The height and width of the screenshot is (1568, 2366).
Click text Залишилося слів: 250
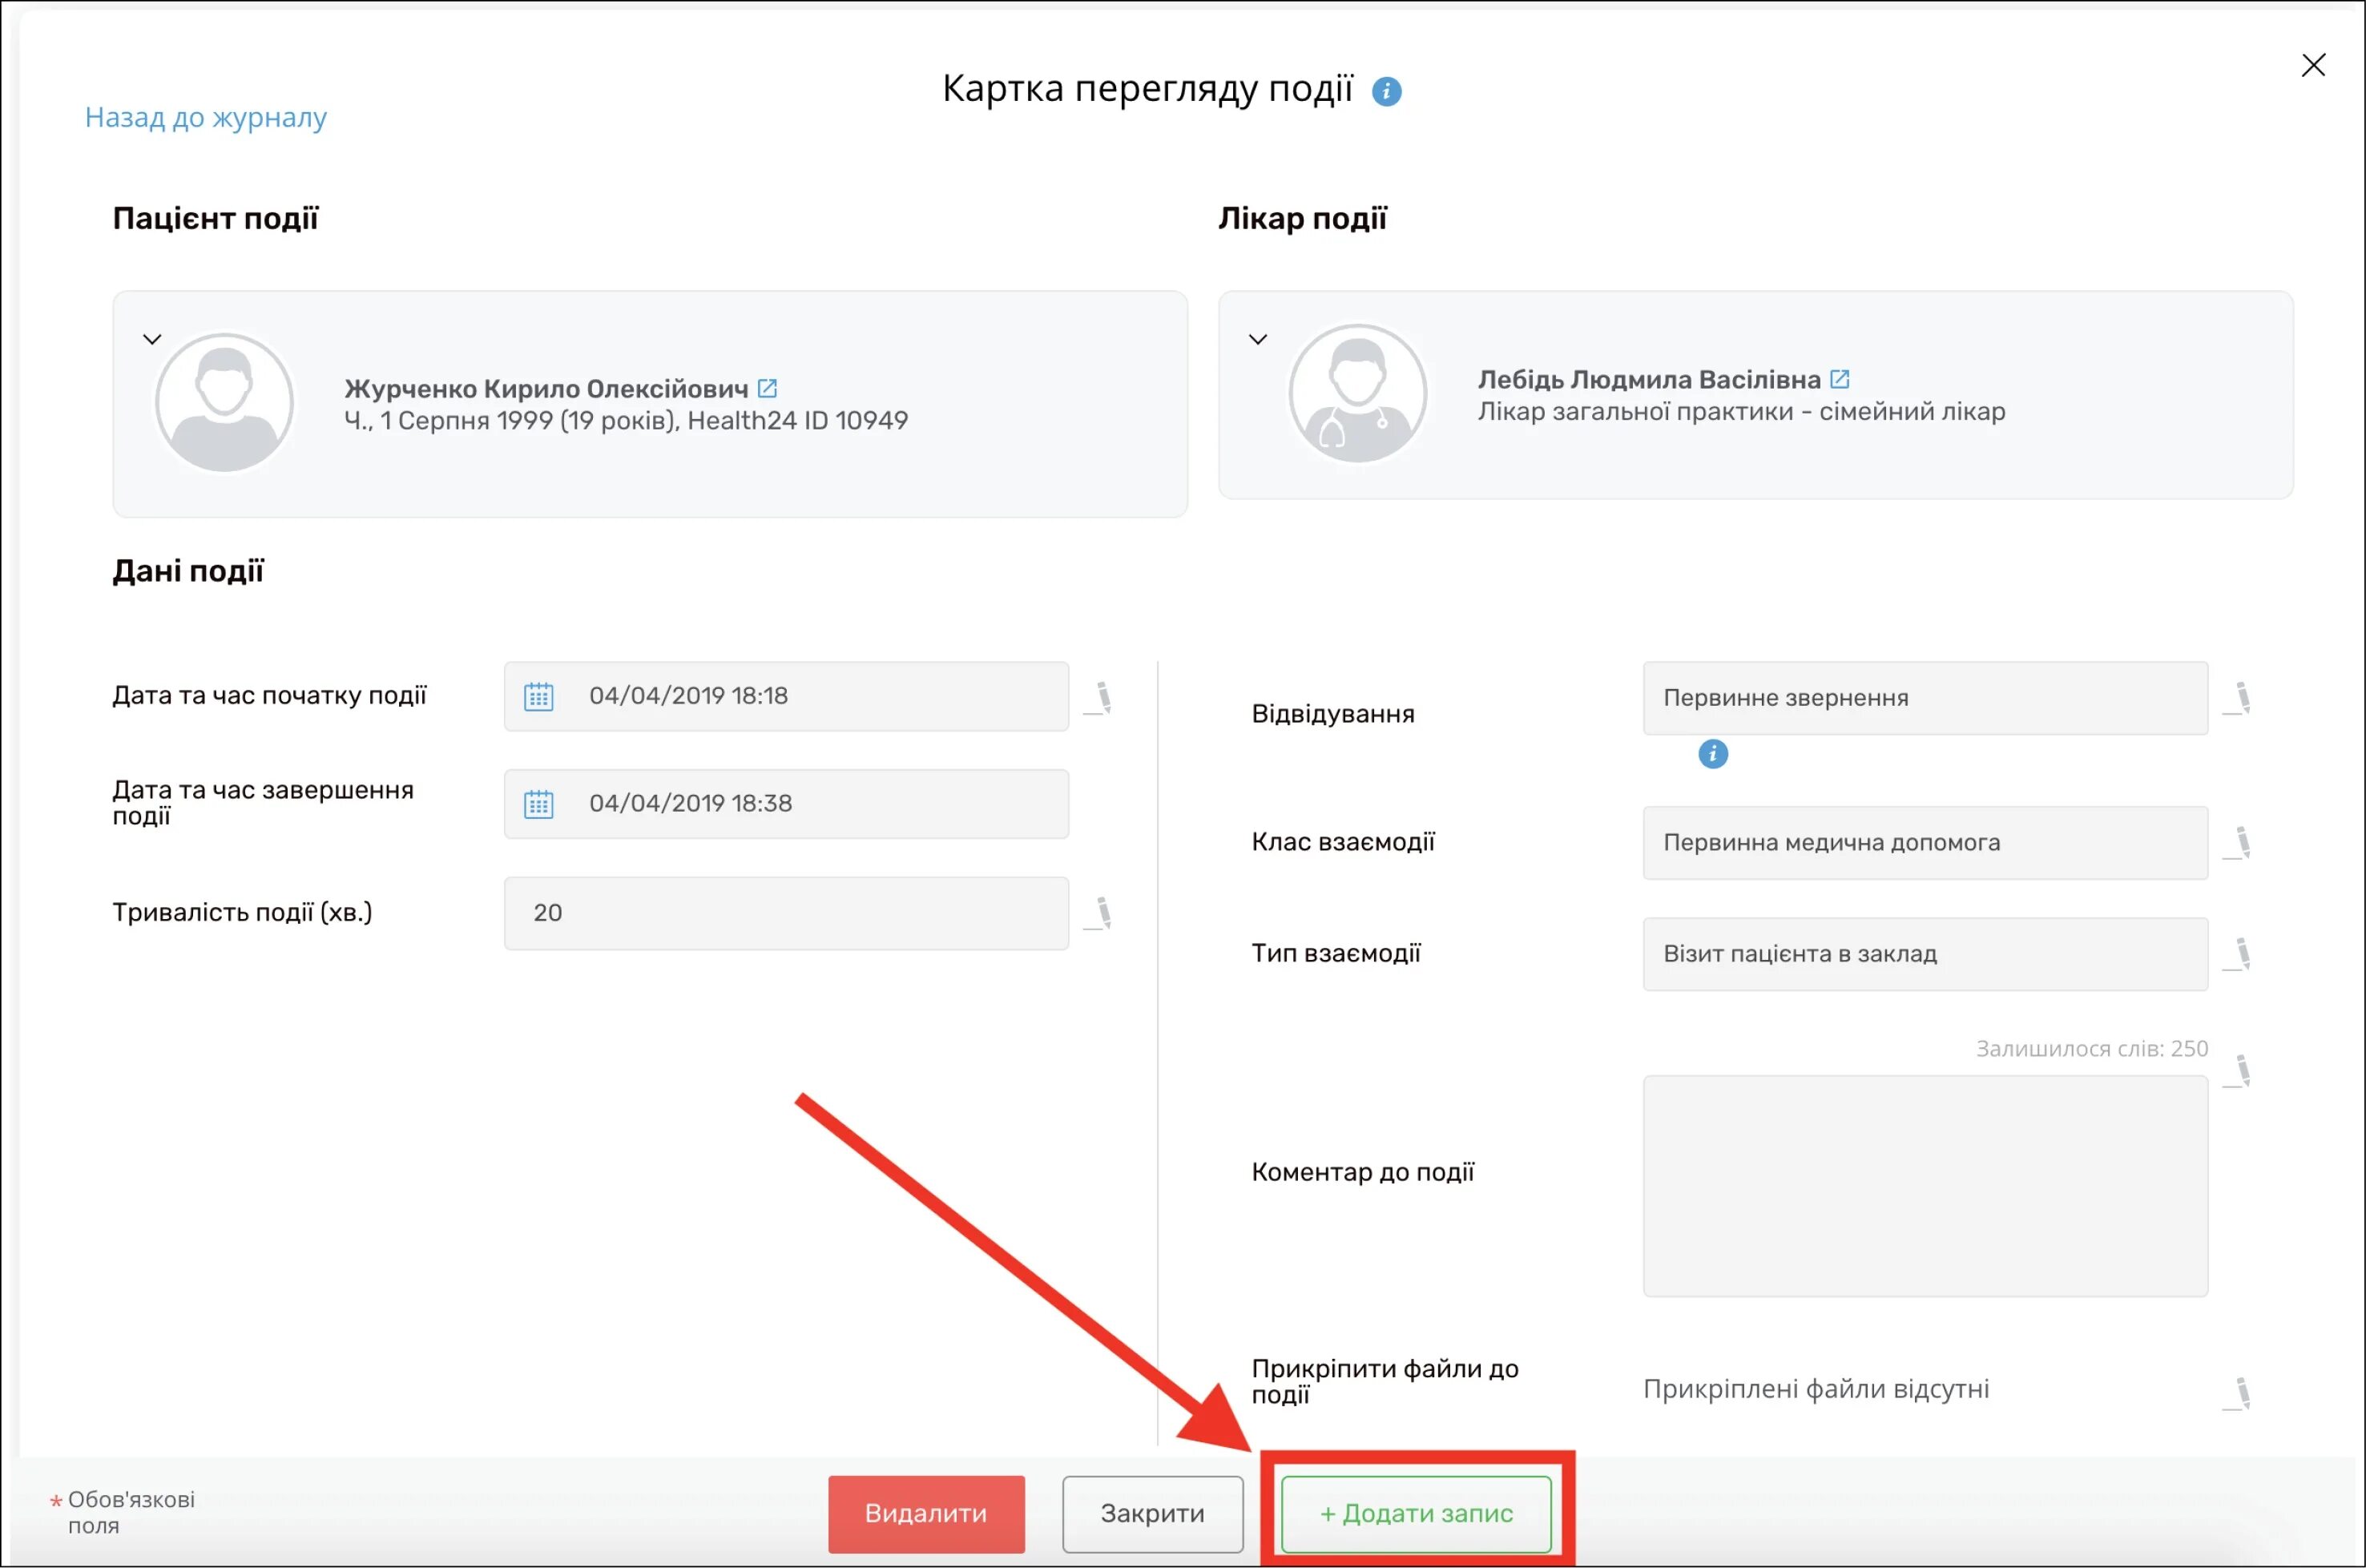pos(2092,1048)
